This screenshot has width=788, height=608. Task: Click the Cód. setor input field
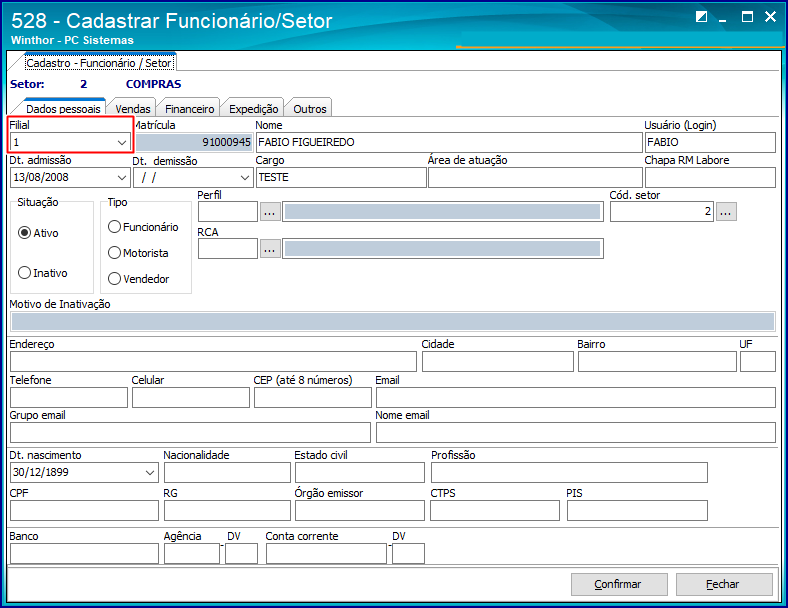(662, 212)
